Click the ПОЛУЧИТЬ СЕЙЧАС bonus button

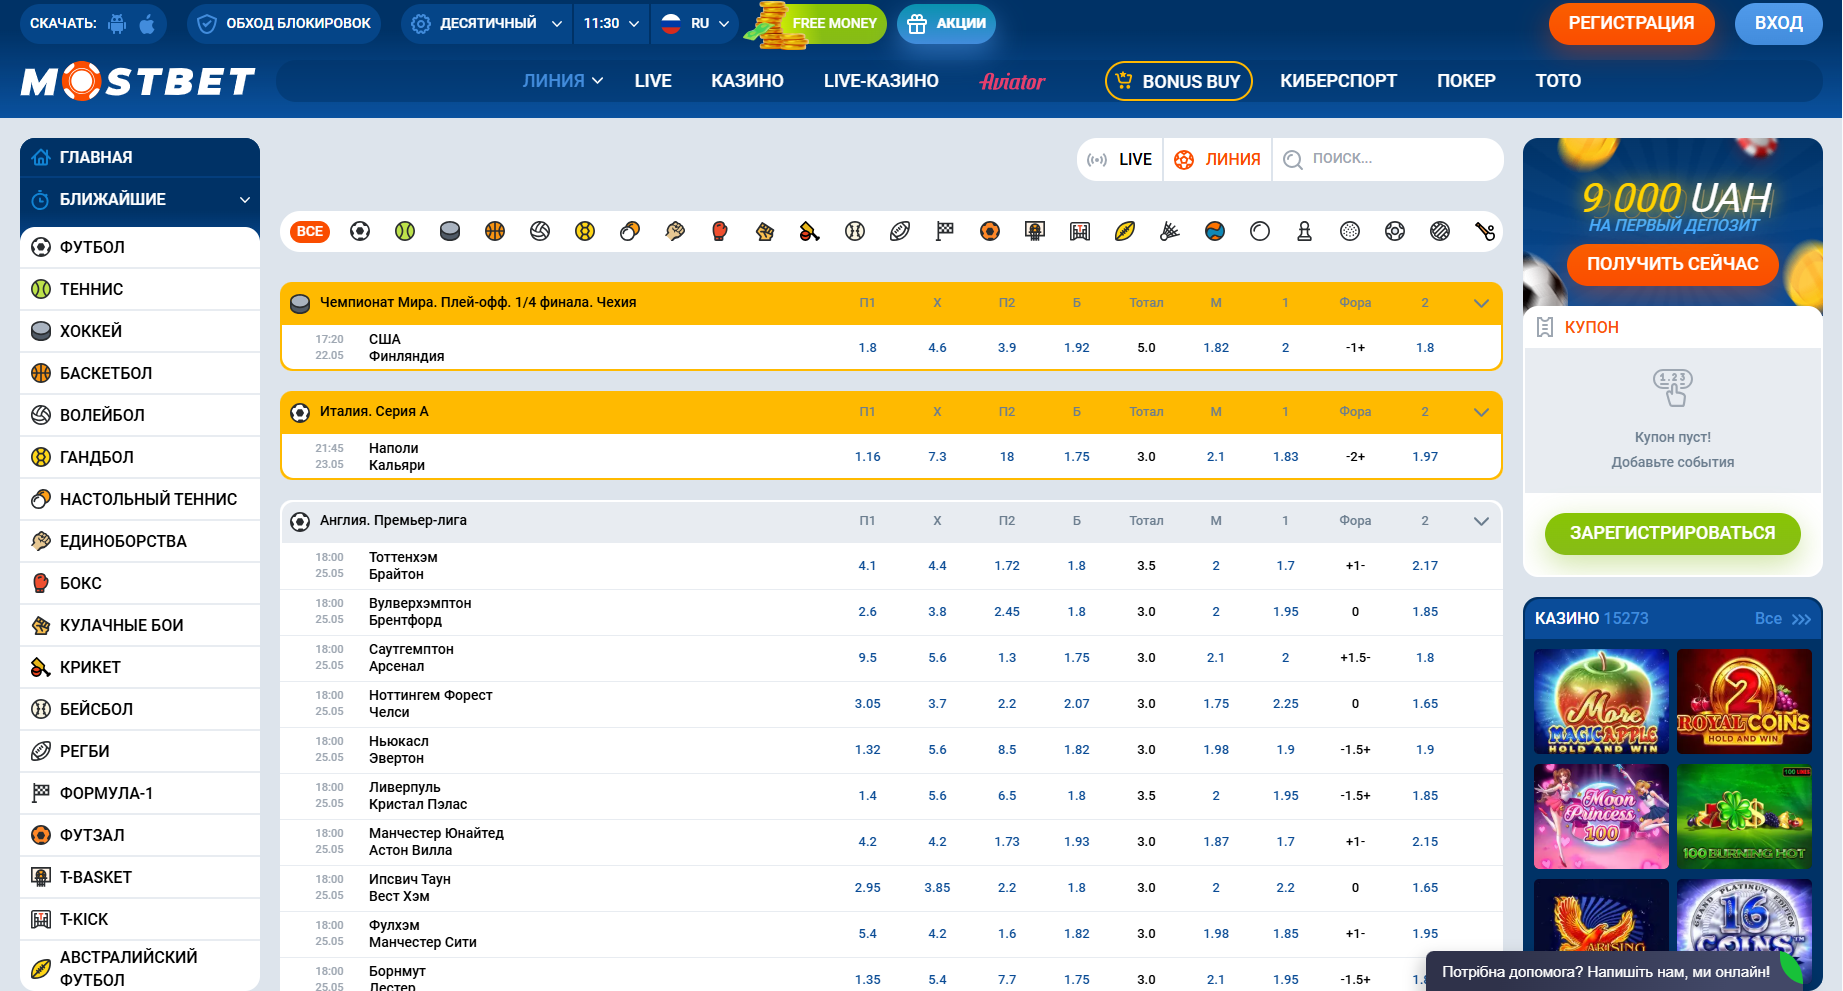point(1672,264)
